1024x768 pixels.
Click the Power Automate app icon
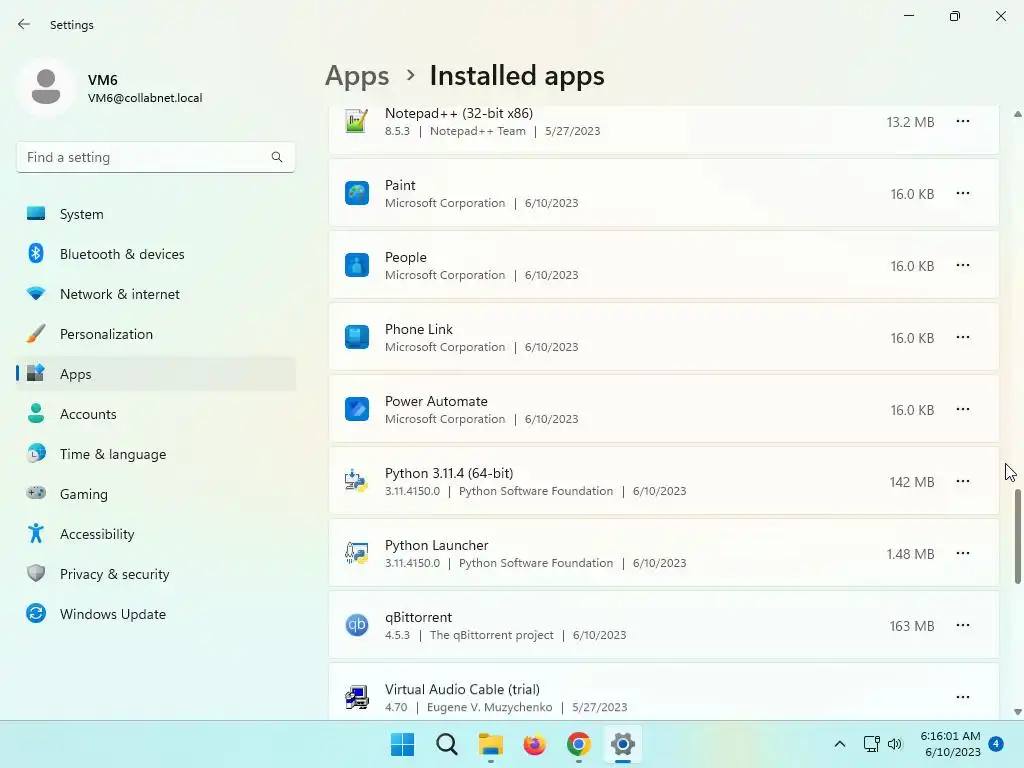coord(357,409)
